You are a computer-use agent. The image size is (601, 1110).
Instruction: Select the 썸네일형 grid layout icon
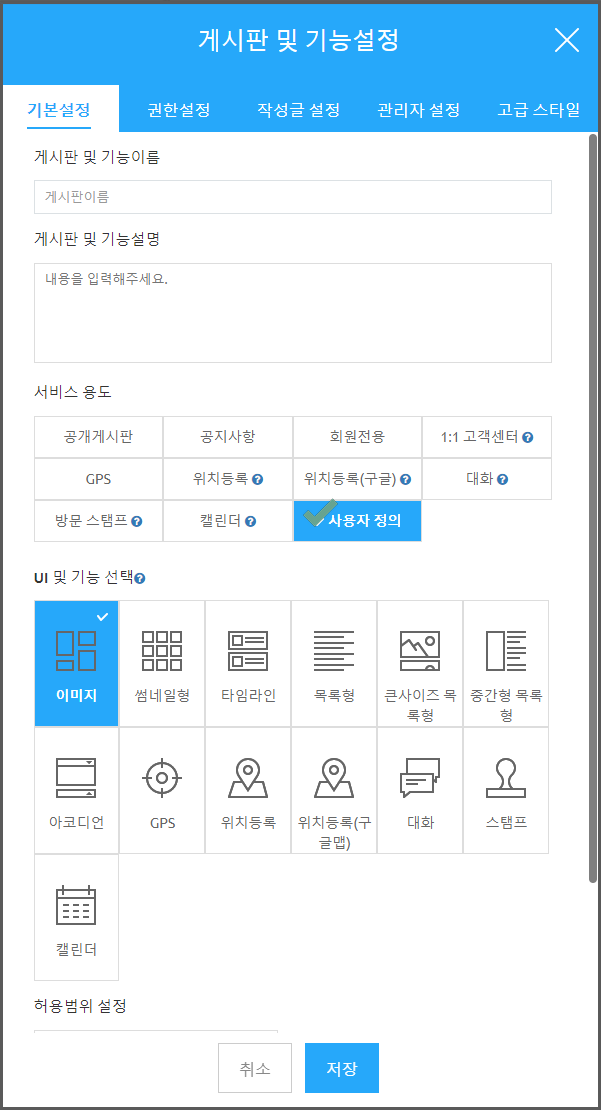[162, 651]
